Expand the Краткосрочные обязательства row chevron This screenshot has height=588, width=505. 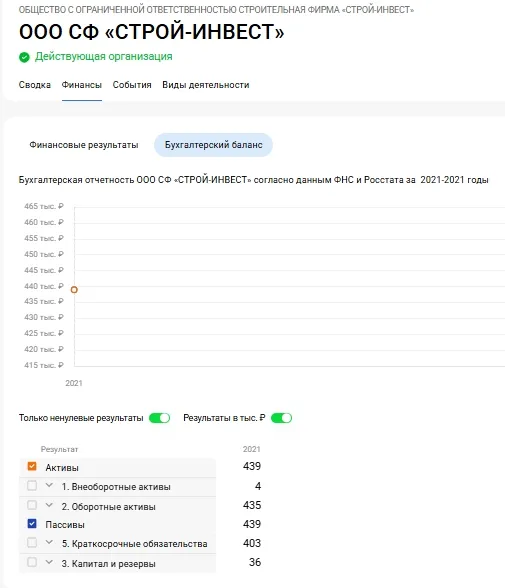[x=49, y=542]
